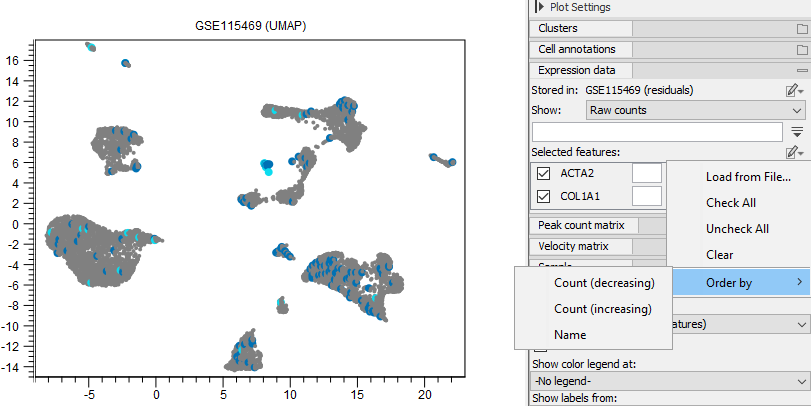Click the feature search input field

pos(656,131)
